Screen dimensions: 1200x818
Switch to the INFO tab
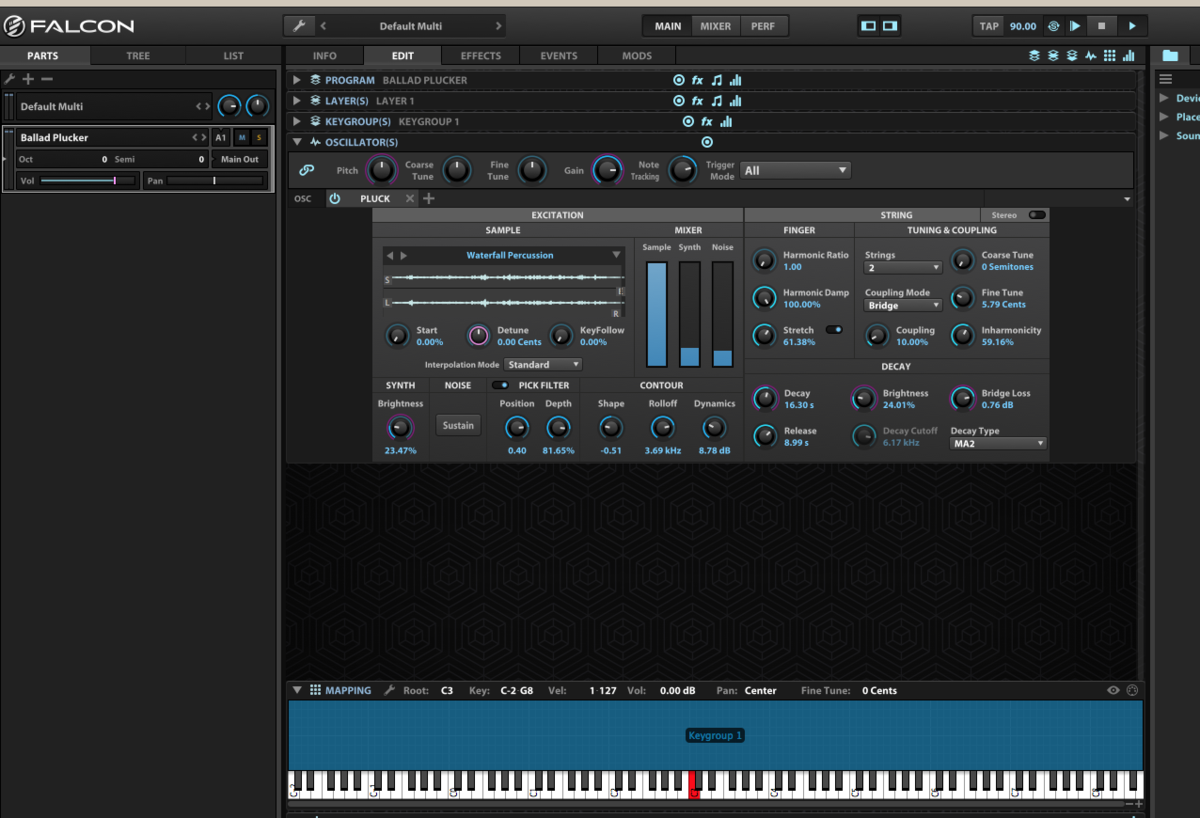click(x=325, y=56)
